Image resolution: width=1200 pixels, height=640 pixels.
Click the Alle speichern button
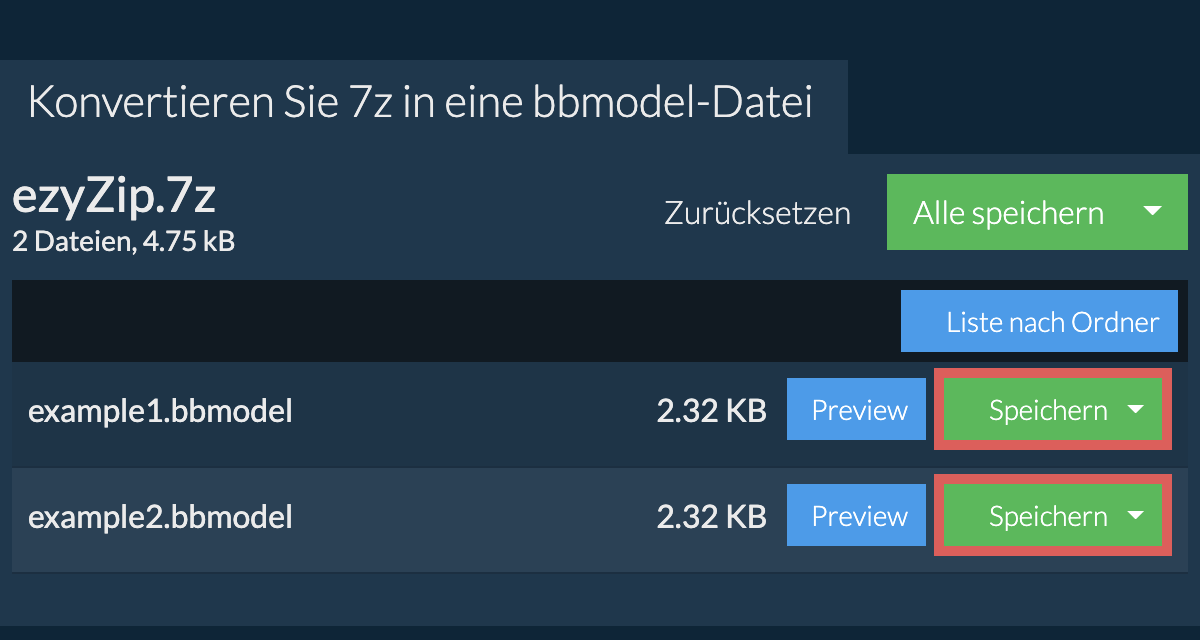coord(1008,213)
